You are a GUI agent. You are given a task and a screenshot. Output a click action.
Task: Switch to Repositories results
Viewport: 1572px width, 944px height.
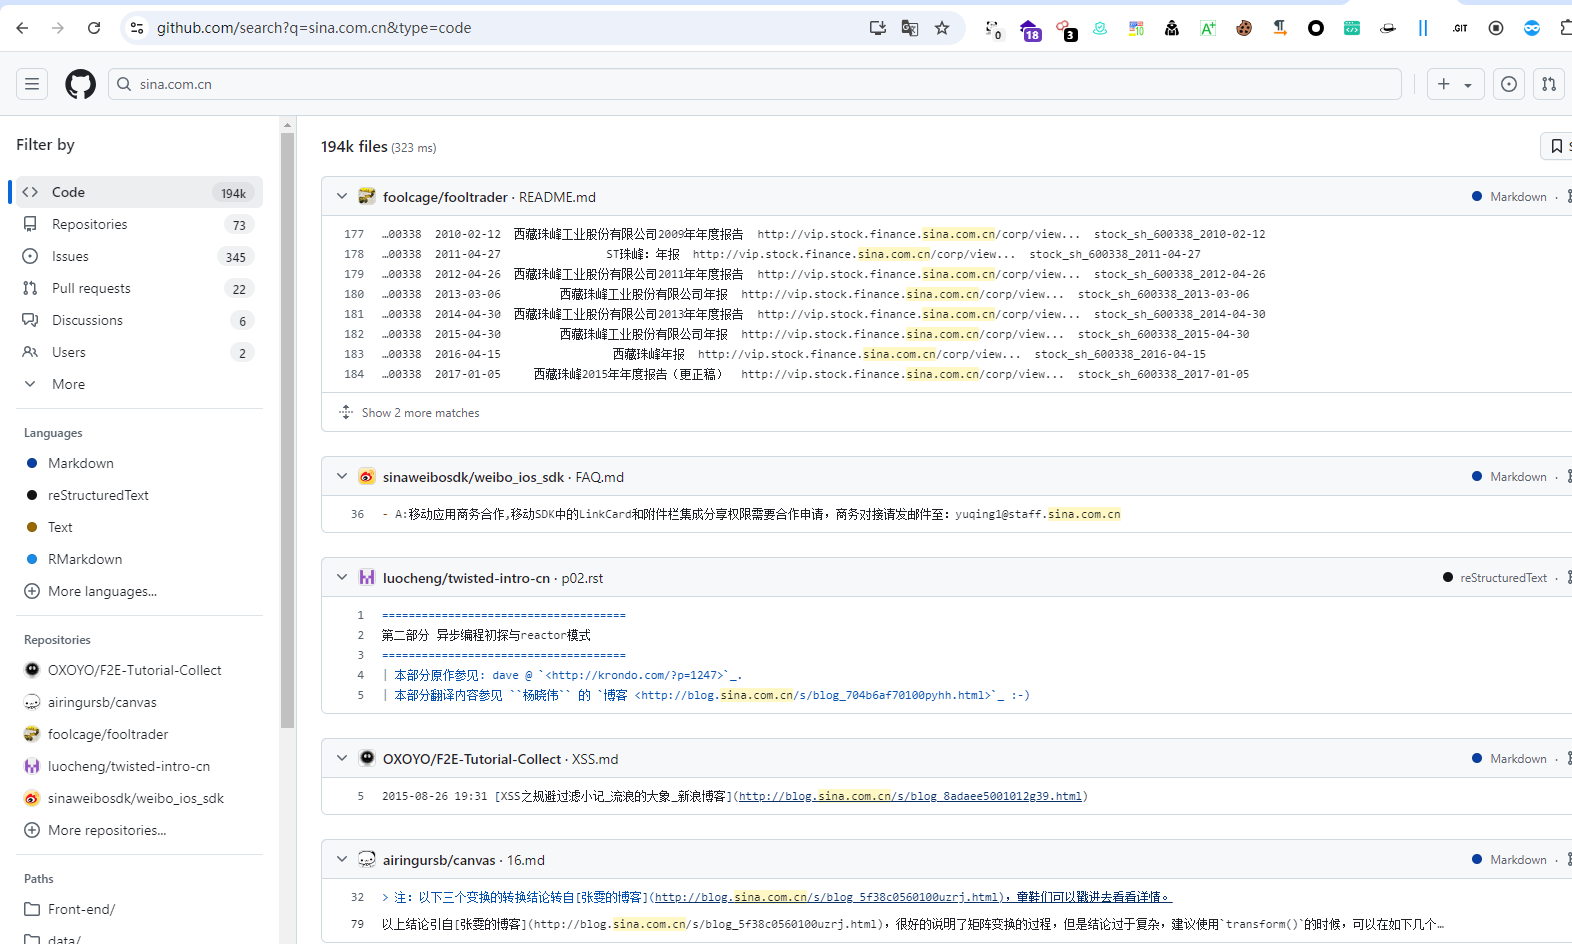pos(90,224)
